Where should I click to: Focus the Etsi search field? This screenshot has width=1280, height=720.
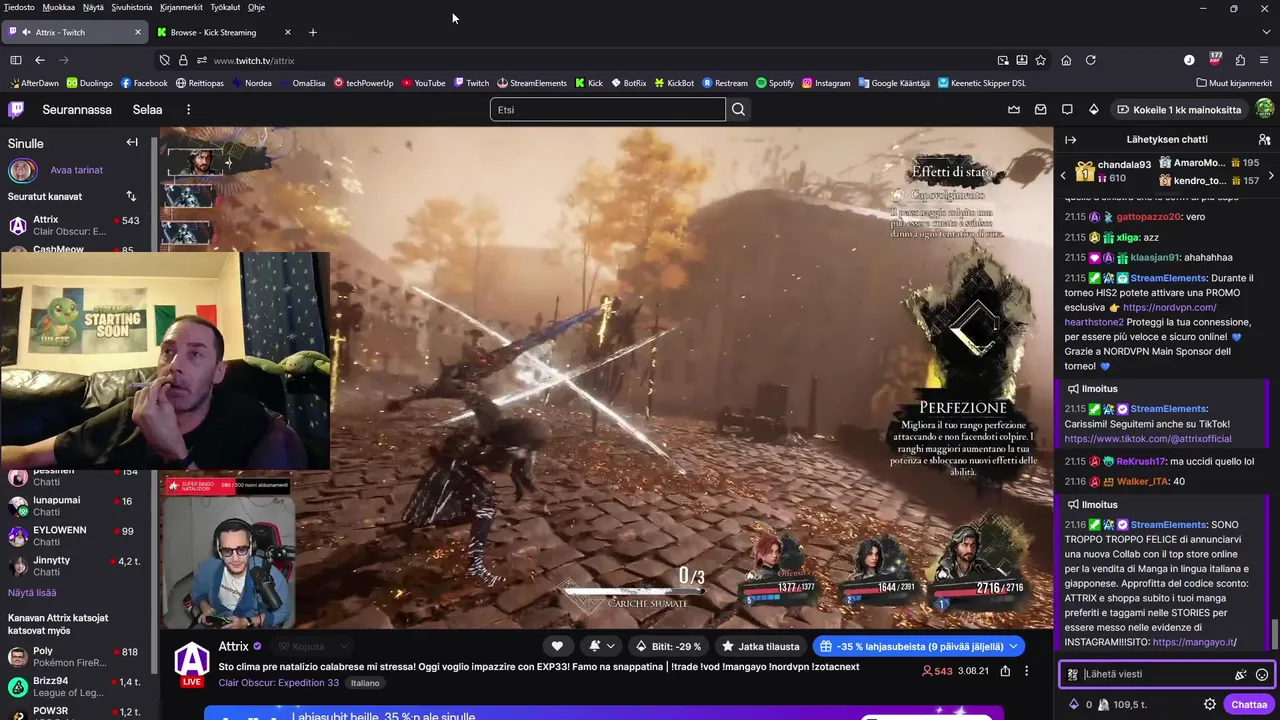(x=608, y=109)
